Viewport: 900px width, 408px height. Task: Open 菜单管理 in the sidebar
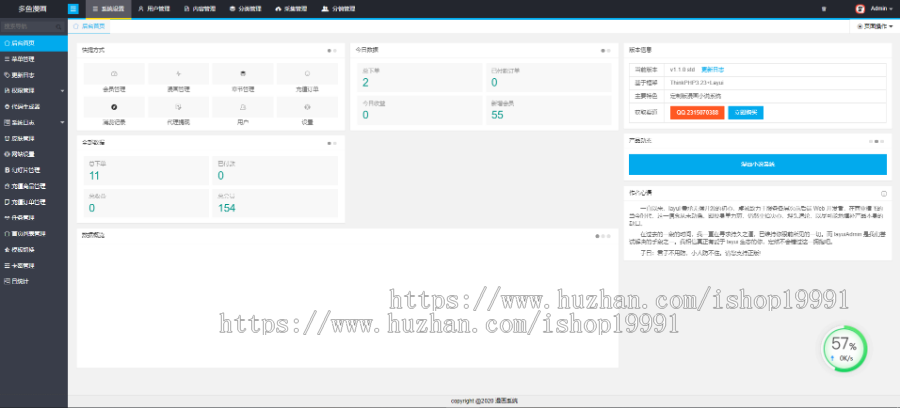(34, 59)
